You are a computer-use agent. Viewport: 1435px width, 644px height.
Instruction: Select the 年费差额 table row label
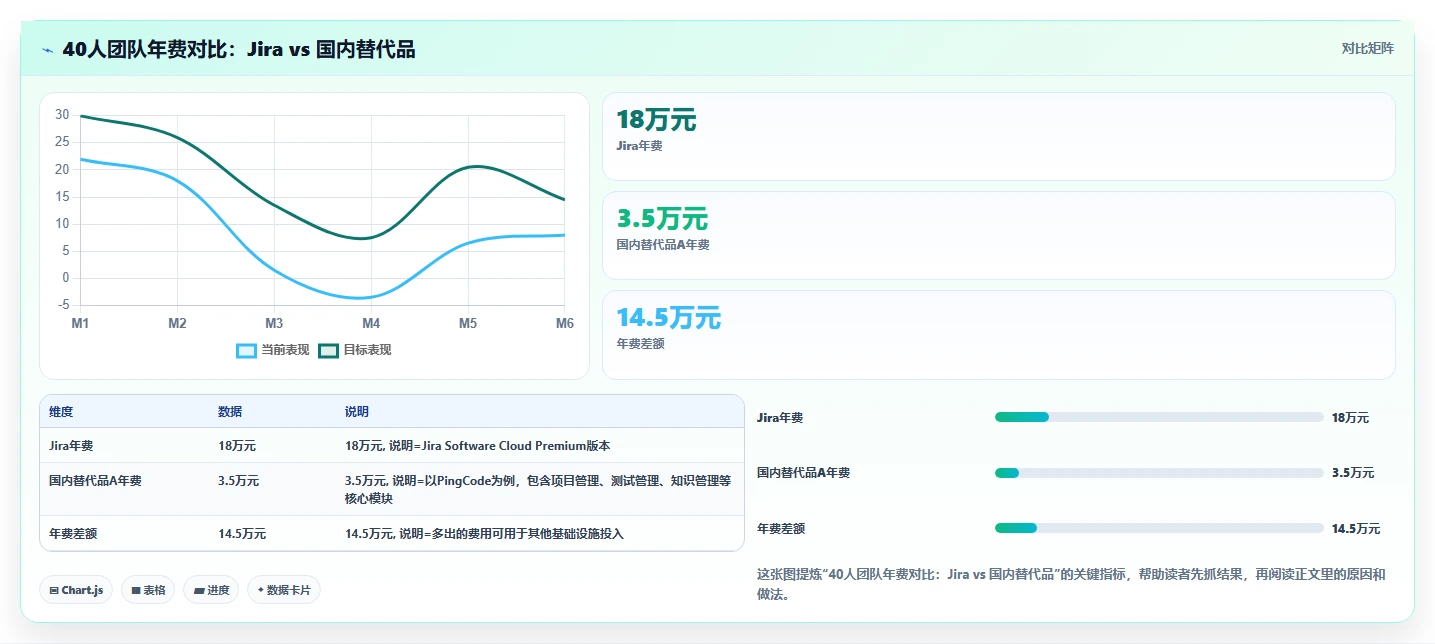pos(73,533)
